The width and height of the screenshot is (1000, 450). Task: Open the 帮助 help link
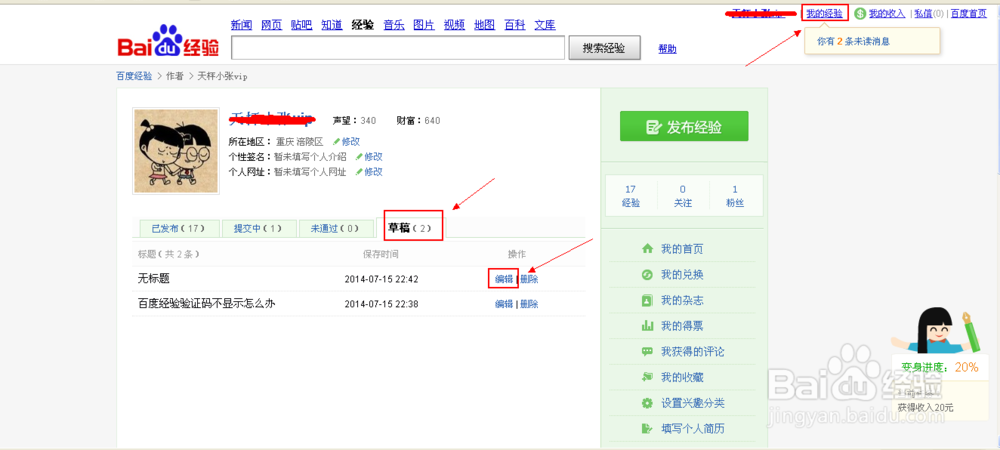pyautogui.click(x=668, y=49)
